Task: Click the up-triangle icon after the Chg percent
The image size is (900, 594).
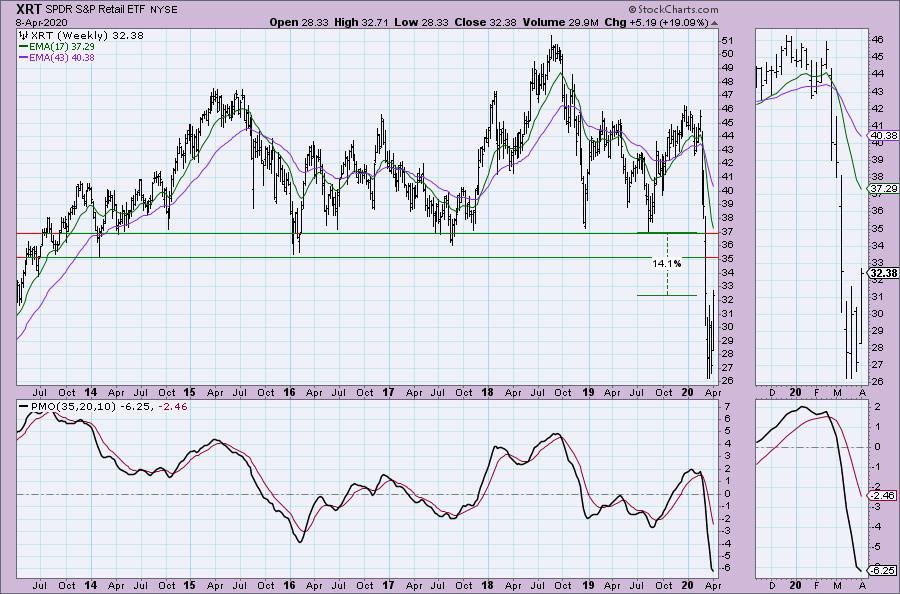Action: pos(714,23)
